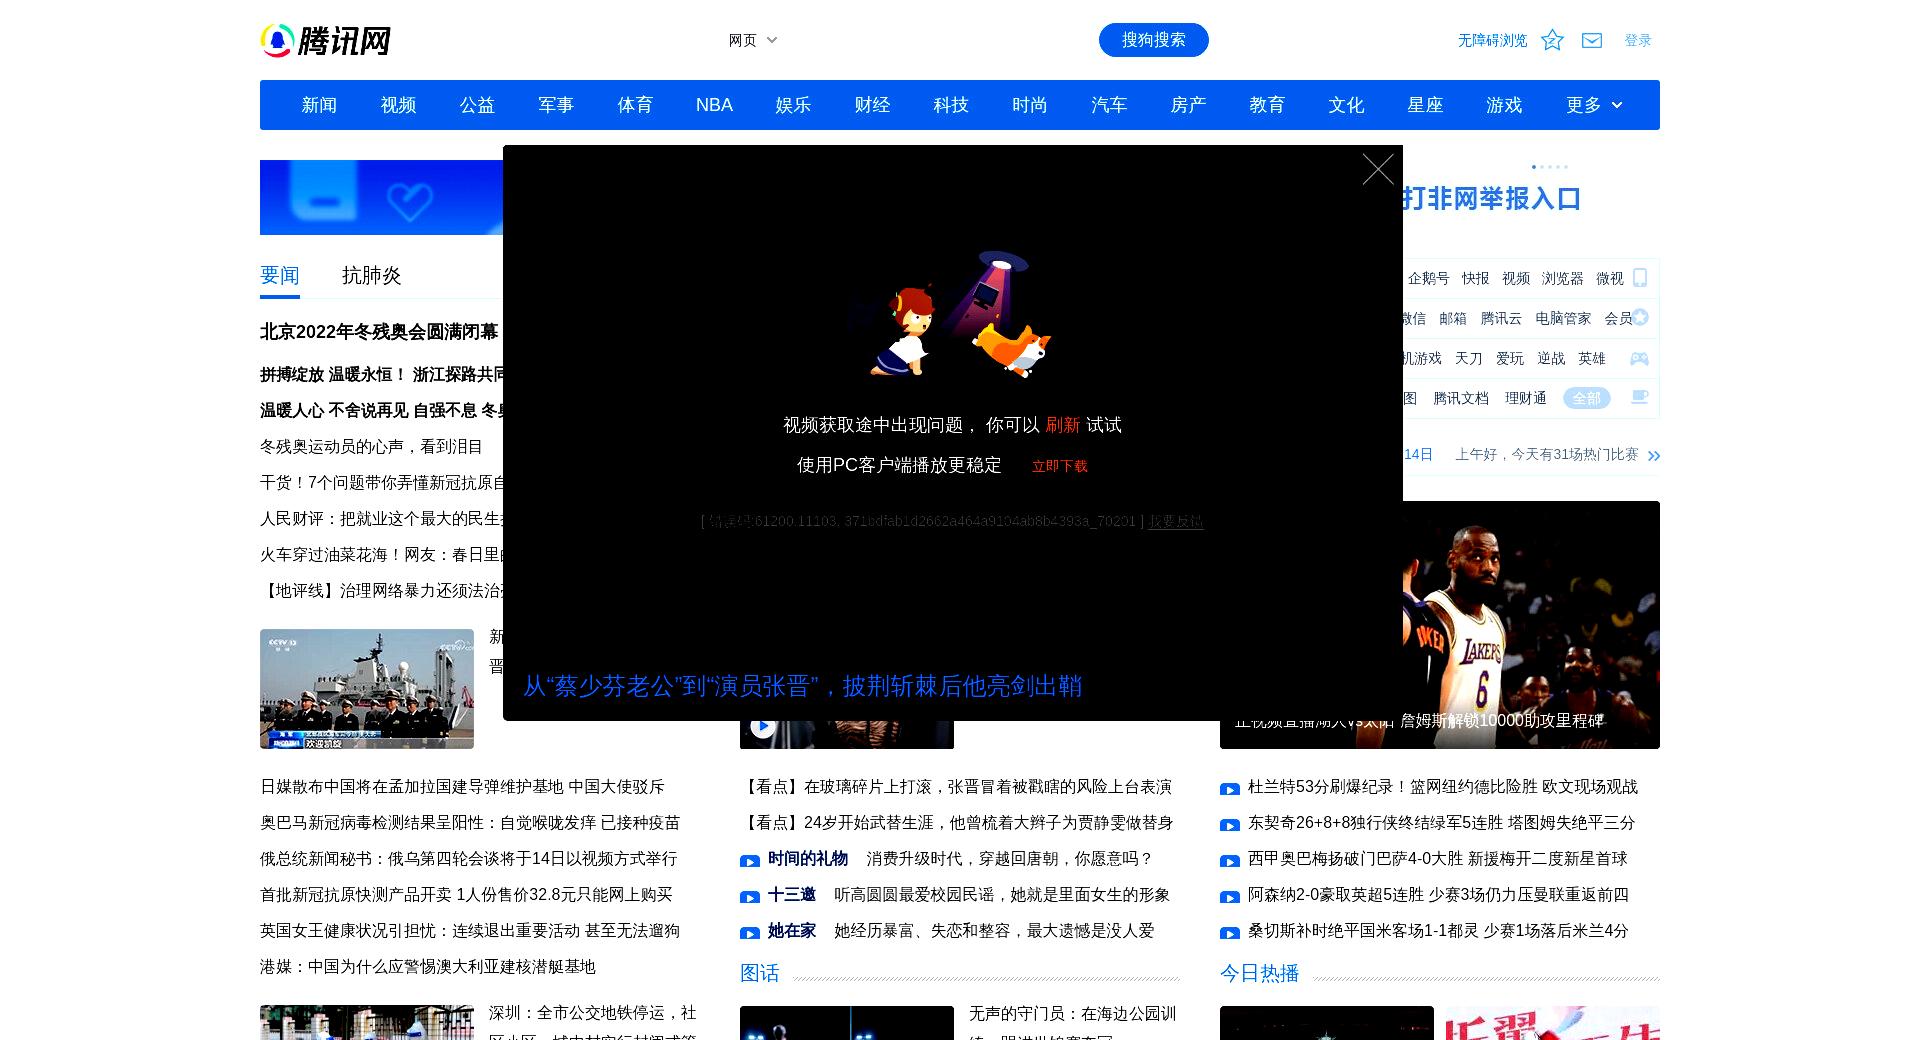Screen dimensions: 1920x1040
Task: Open the 新闻 navigation item
Action: coord(319,105)
